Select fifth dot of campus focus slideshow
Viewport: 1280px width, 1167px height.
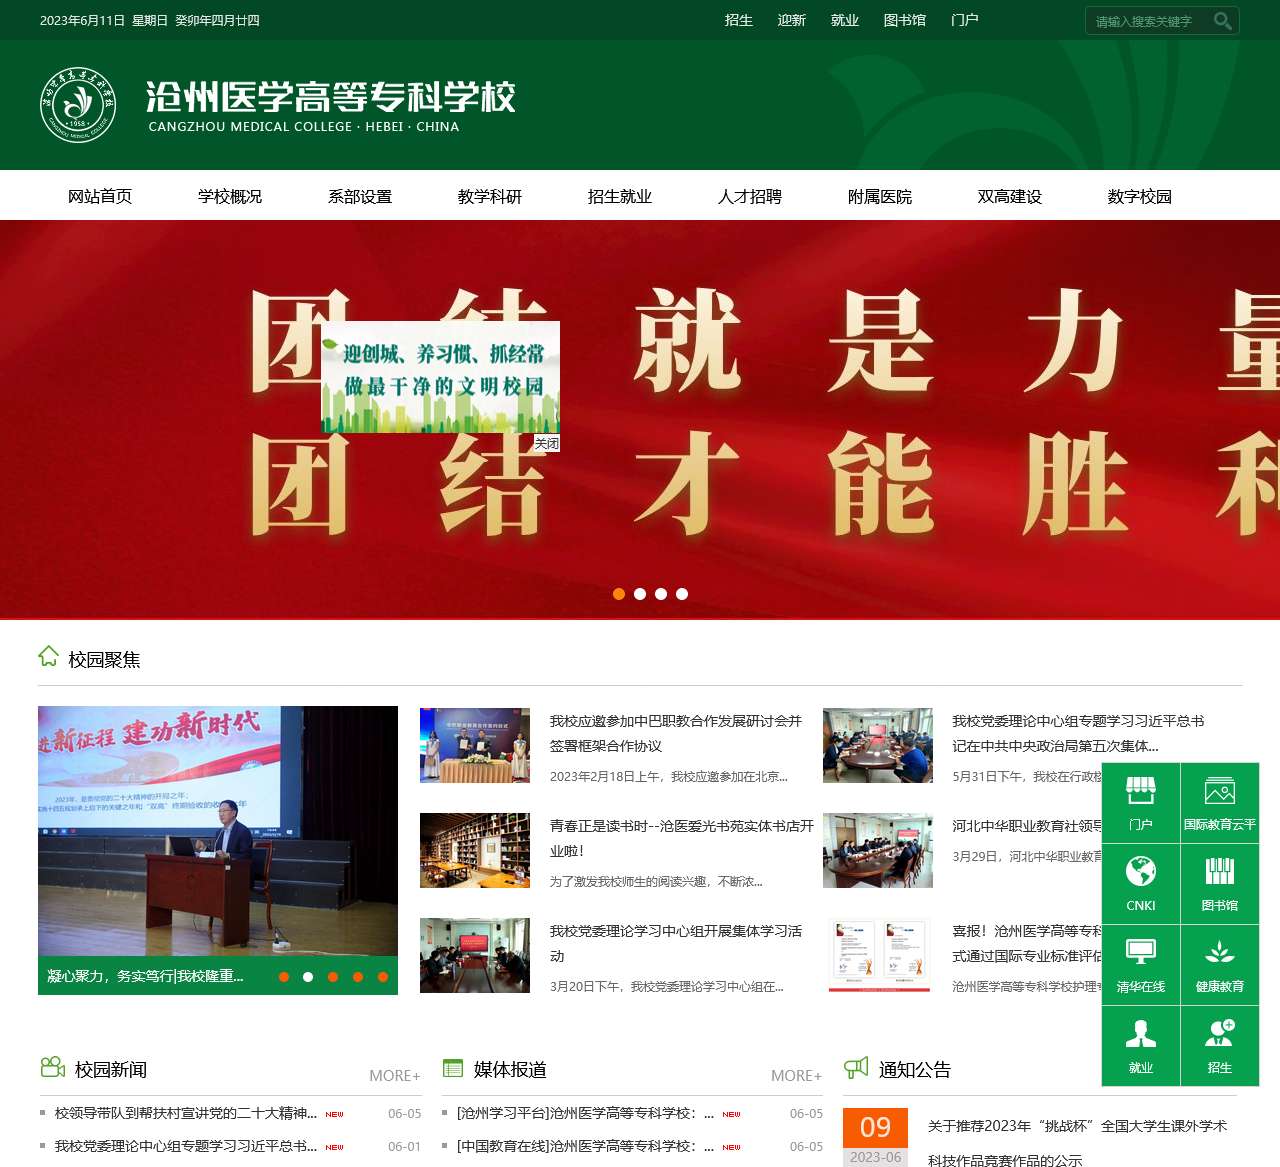click(383, 977)
